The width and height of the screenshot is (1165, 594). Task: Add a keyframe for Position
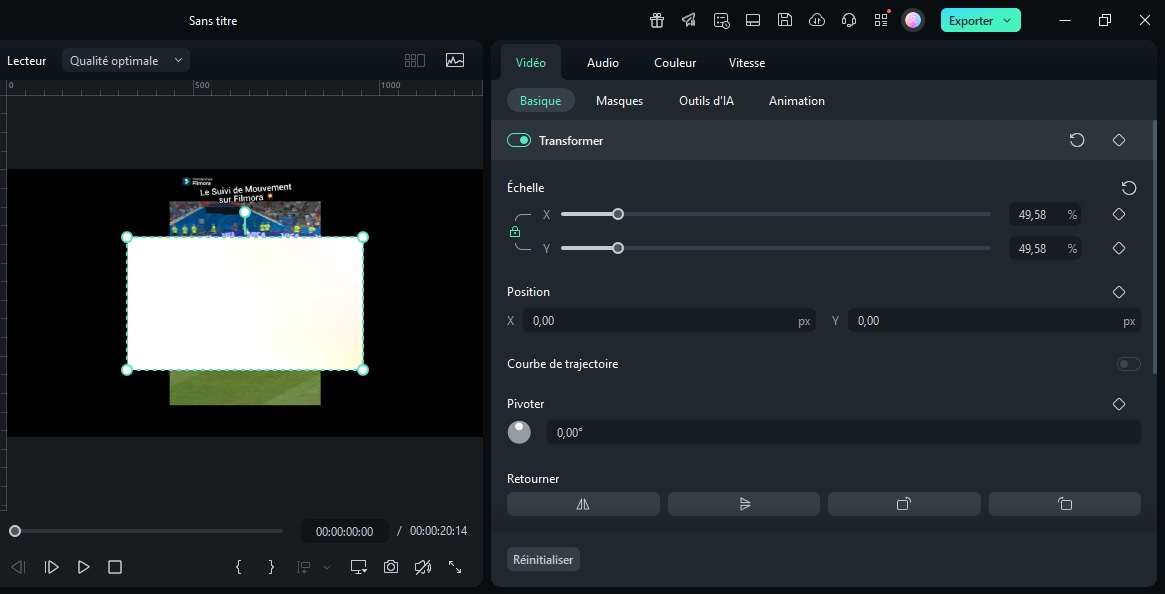[x=1119, y=292]
